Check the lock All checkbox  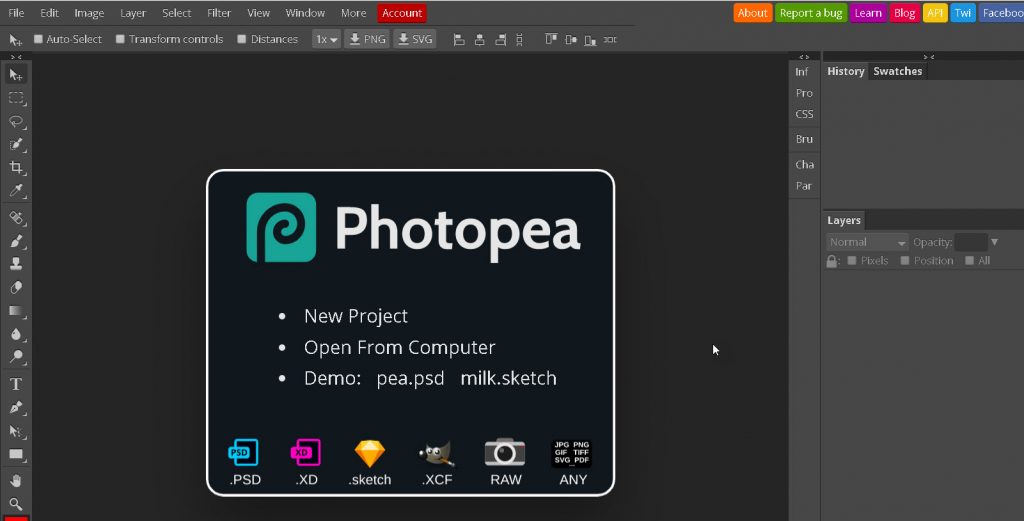coord(969,260)
